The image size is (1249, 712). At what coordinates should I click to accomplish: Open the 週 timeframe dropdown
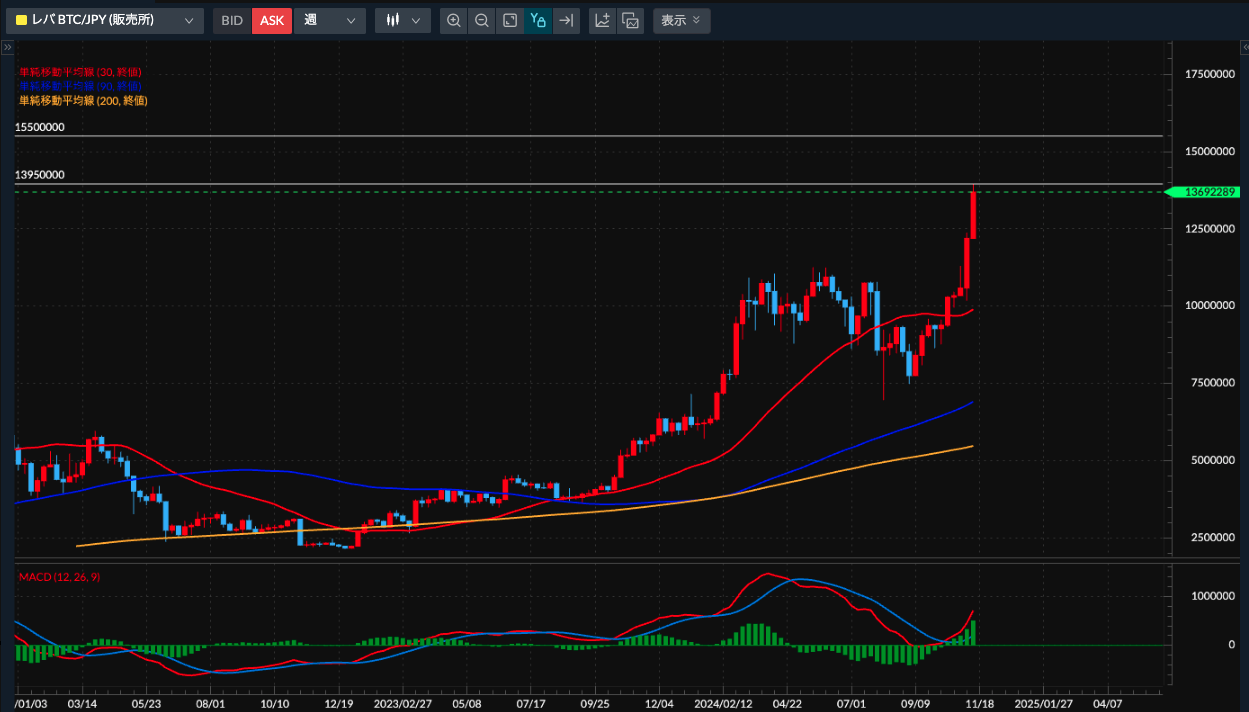pyautogui.click(x=330, y=20)
